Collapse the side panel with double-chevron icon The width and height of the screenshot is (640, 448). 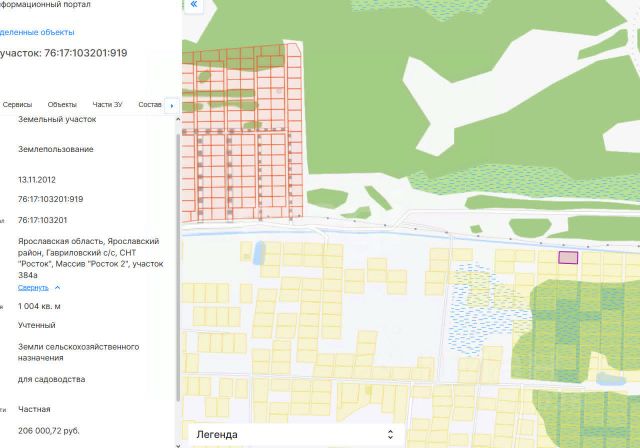[193, 5]
